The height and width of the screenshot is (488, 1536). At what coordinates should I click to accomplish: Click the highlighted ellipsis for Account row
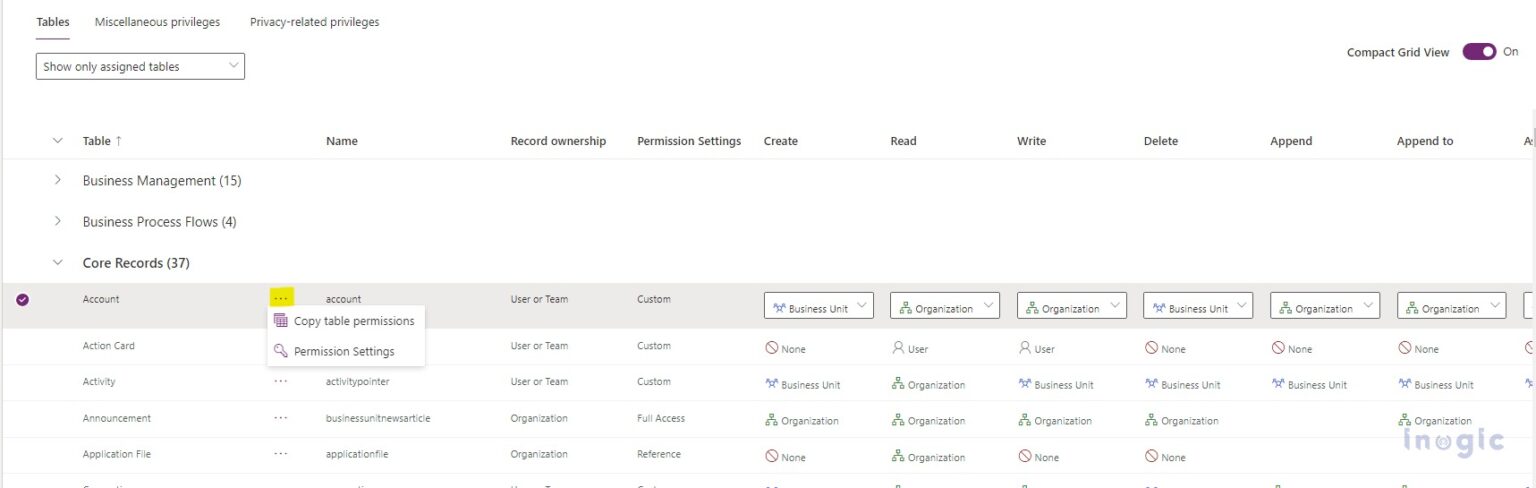(281, 298)
